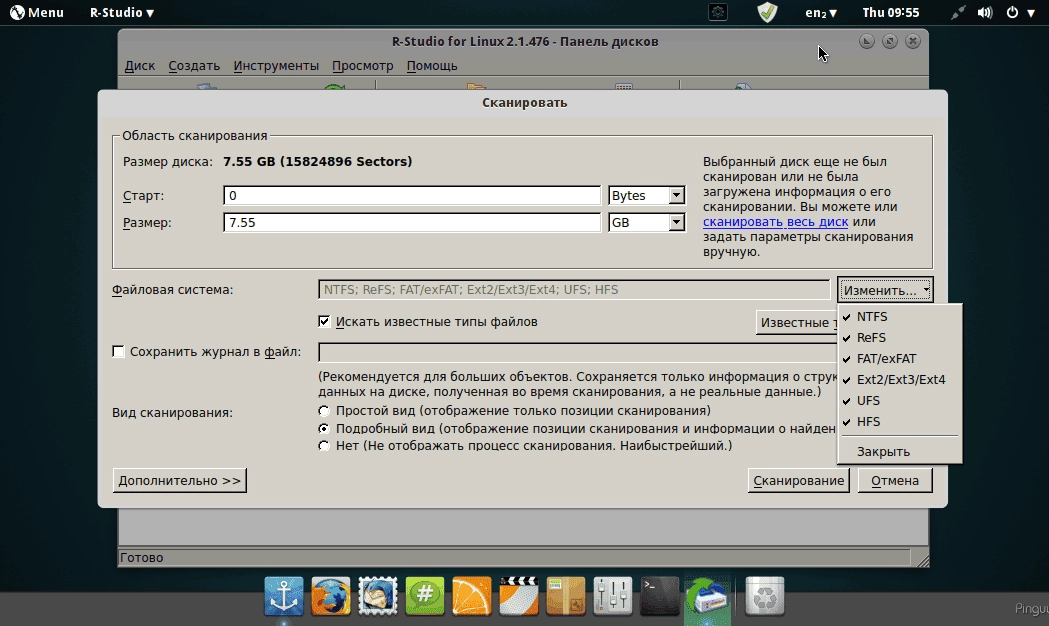Uncheck NTFS in the file system list
1049x626 pixels.
click(899, 316)
